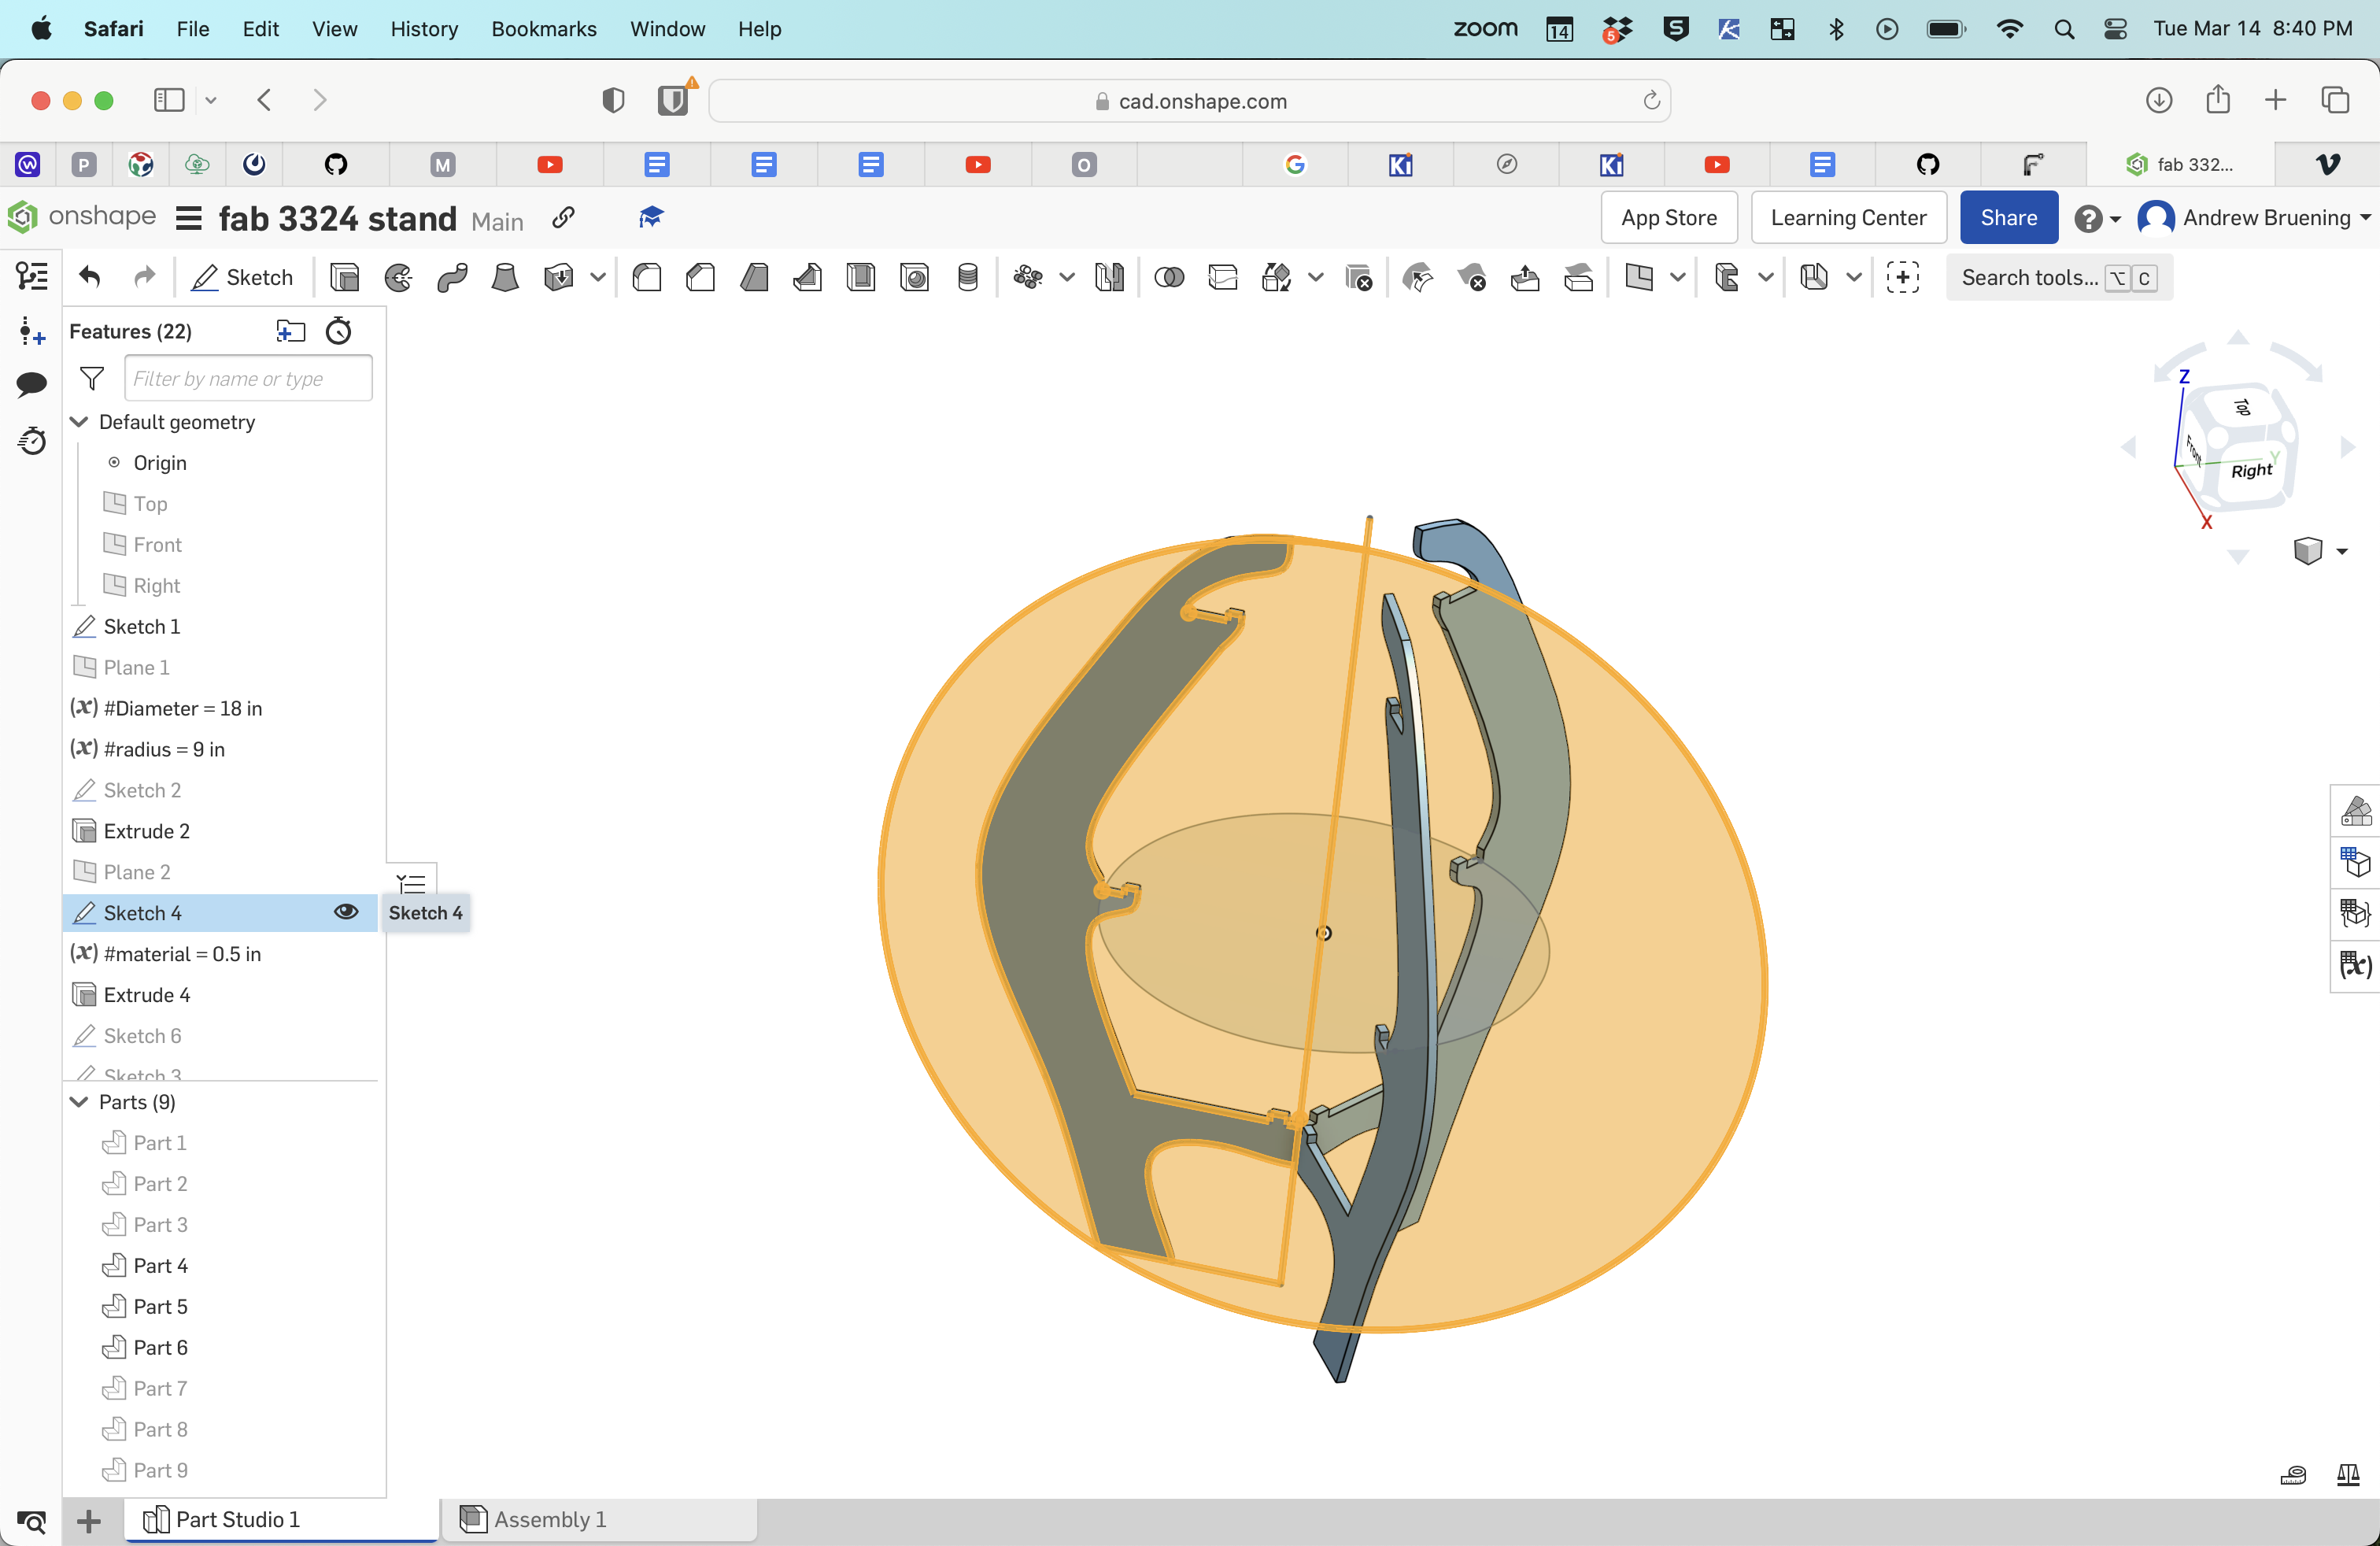Select the Replace face tool
The width and height of the screenshot is (2380, 1546).
pyautogui.click(x=1579, y=277)
